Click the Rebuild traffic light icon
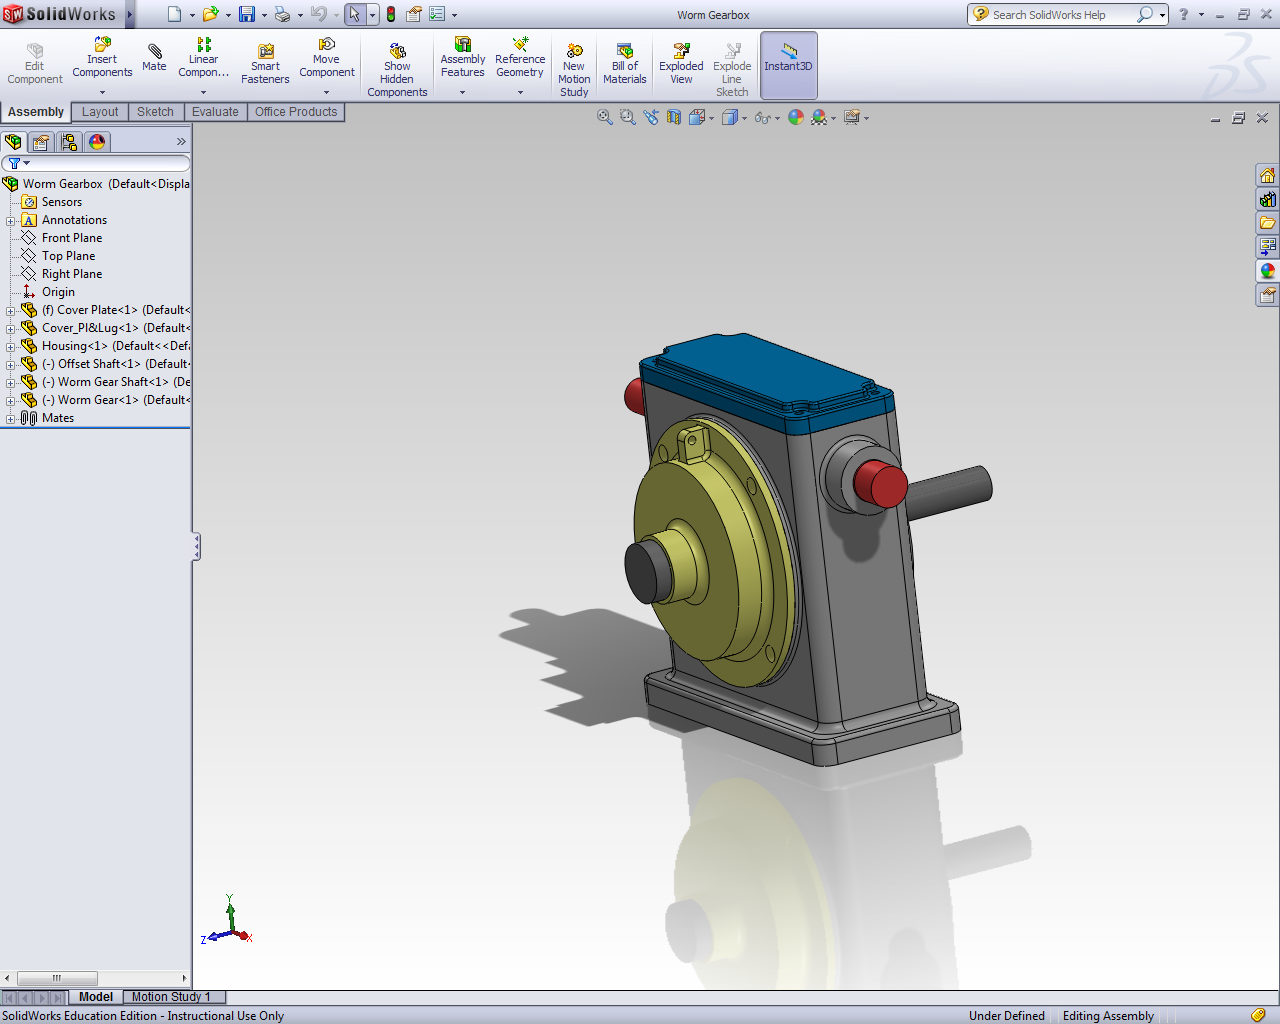 pyautogui.click(x=391, y=14)
